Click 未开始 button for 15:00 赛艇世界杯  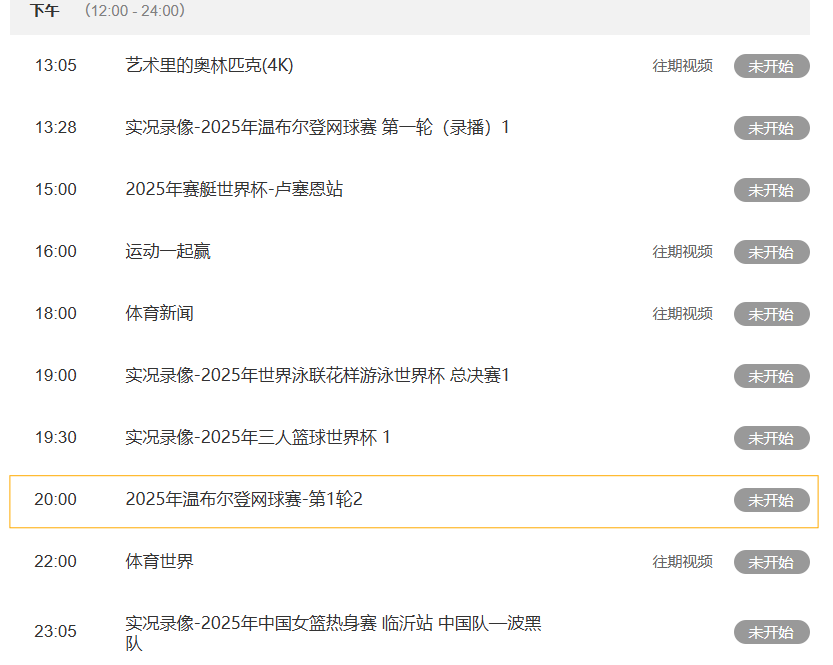click(771, 190)
